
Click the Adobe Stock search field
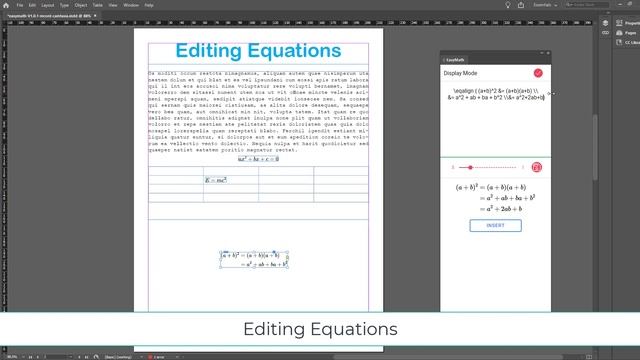pyautogui.click(x=587, y=5)
